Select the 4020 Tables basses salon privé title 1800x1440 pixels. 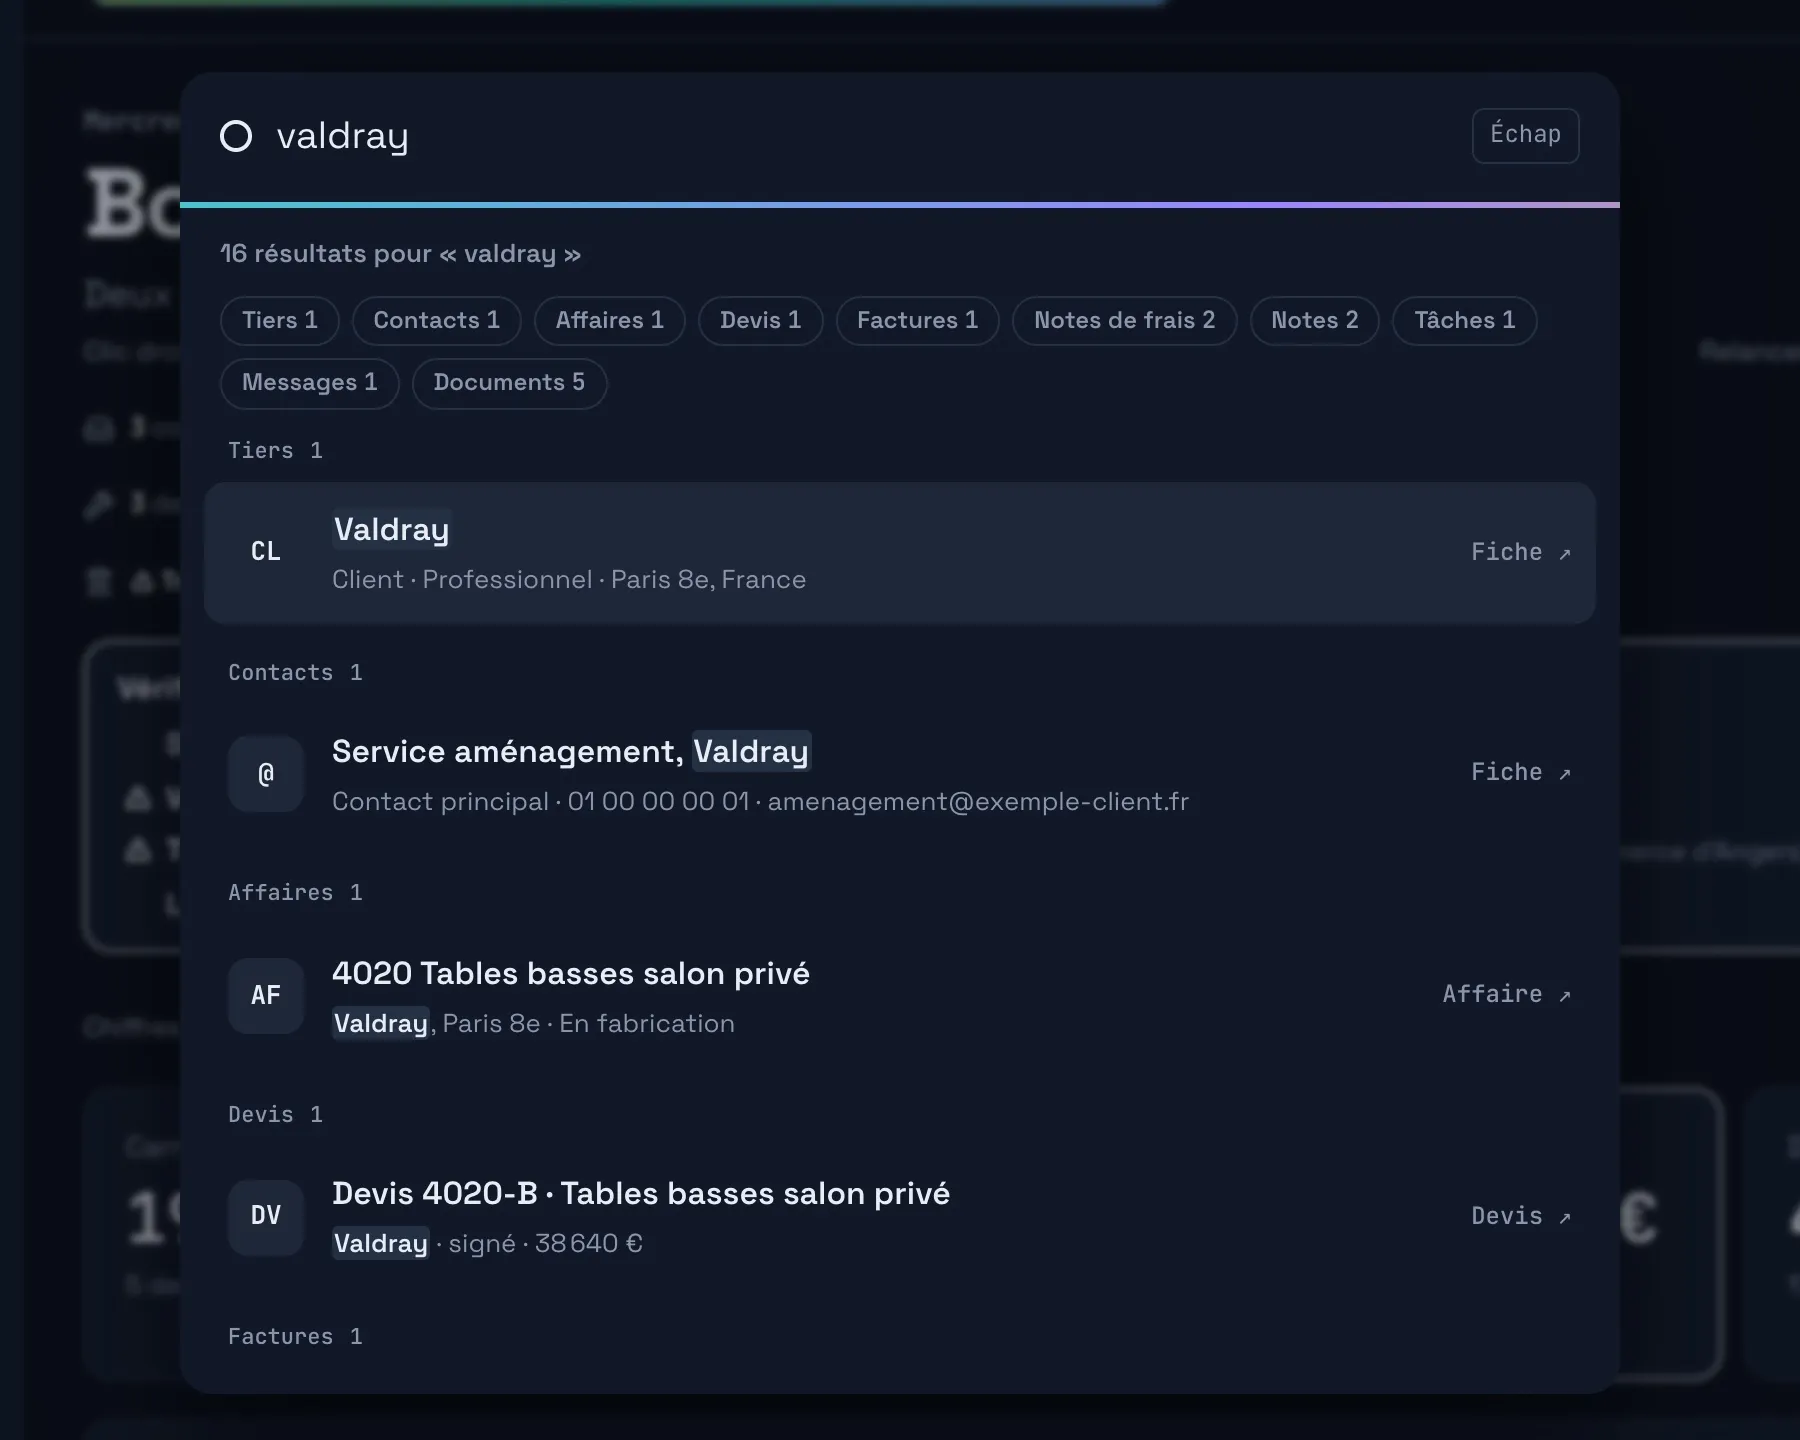click(x=571, y=973)
